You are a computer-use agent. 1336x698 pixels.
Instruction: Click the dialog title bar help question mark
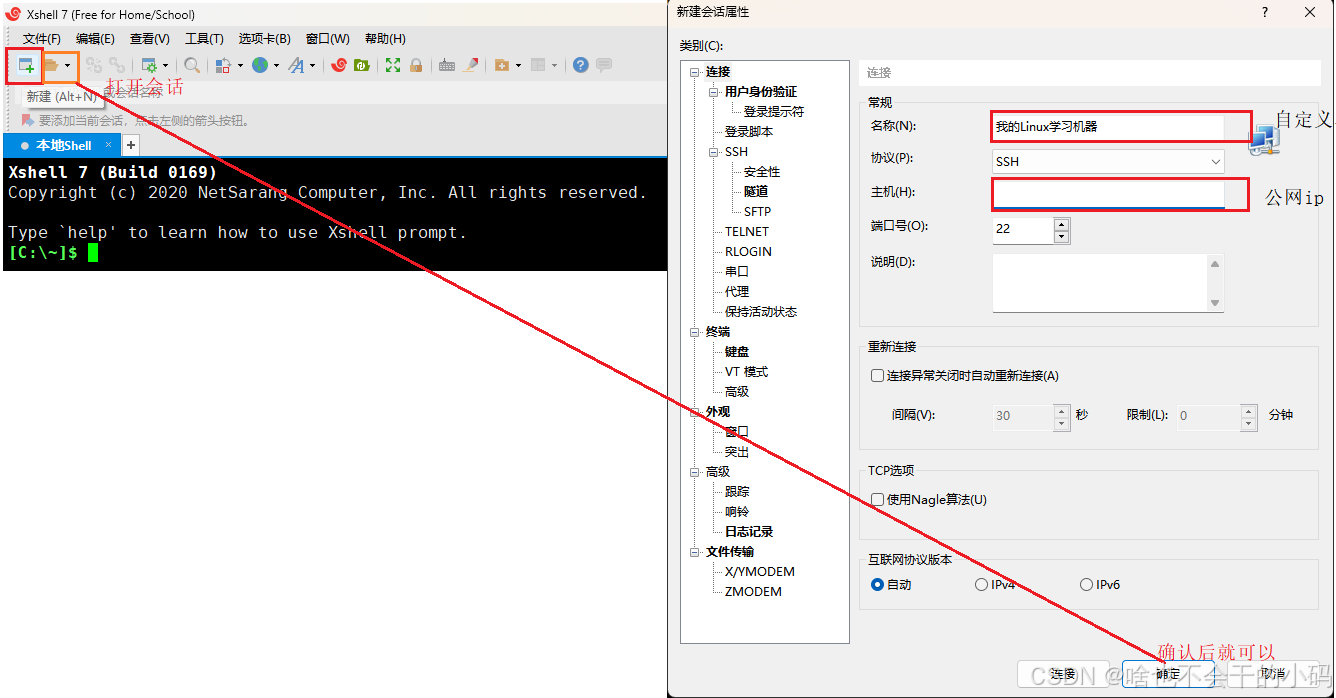pos(1265,12)
